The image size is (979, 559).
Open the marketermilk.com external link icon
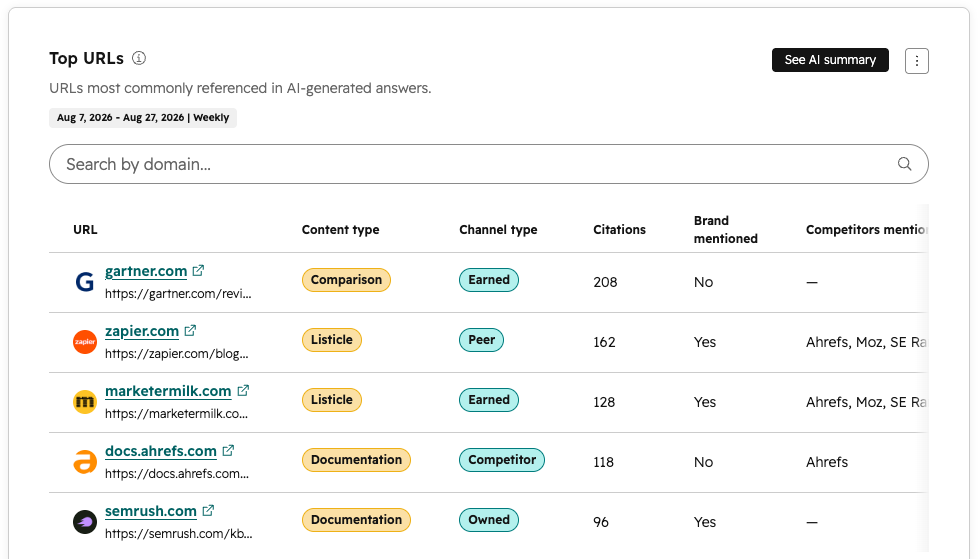(243, 390)
